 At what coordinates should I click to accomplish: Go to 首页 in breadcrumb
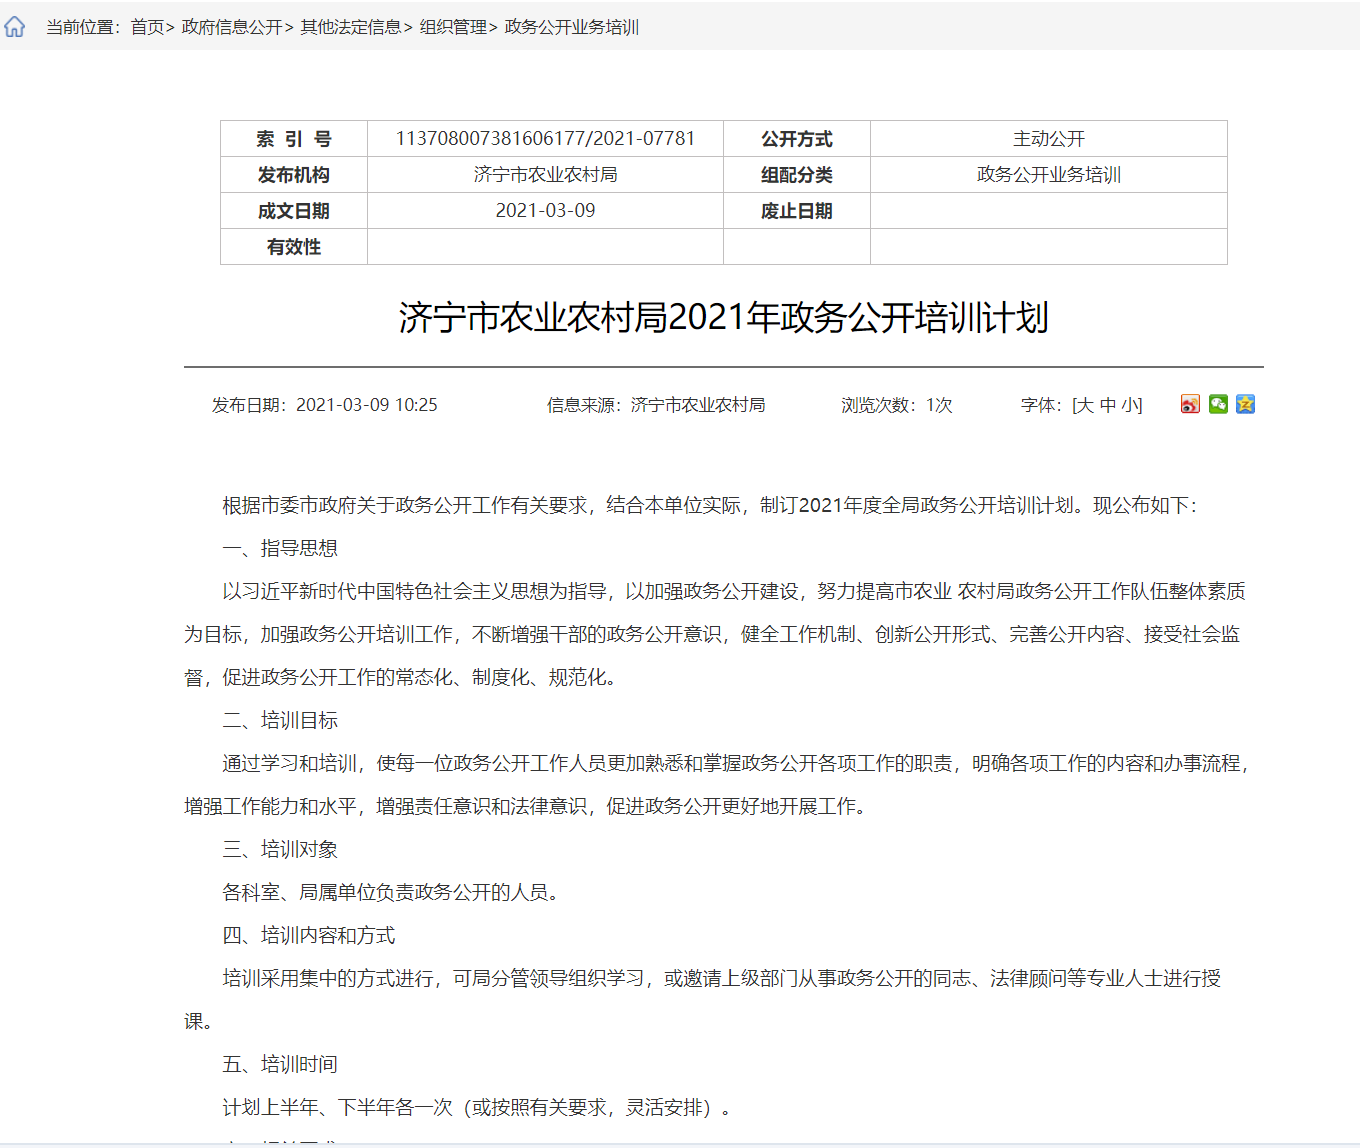coord(147,27)
